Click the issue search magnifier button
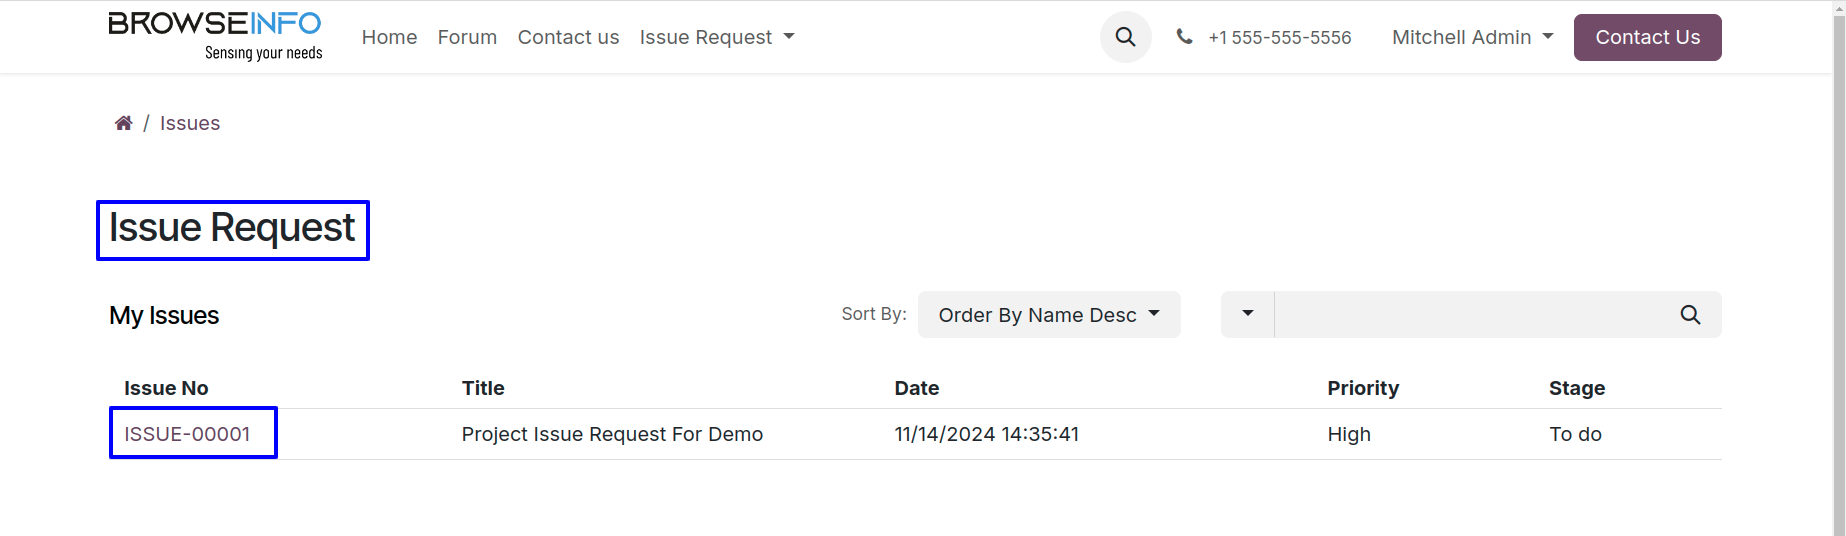The image size is (1846, 536). click(x=1690, y=315)
